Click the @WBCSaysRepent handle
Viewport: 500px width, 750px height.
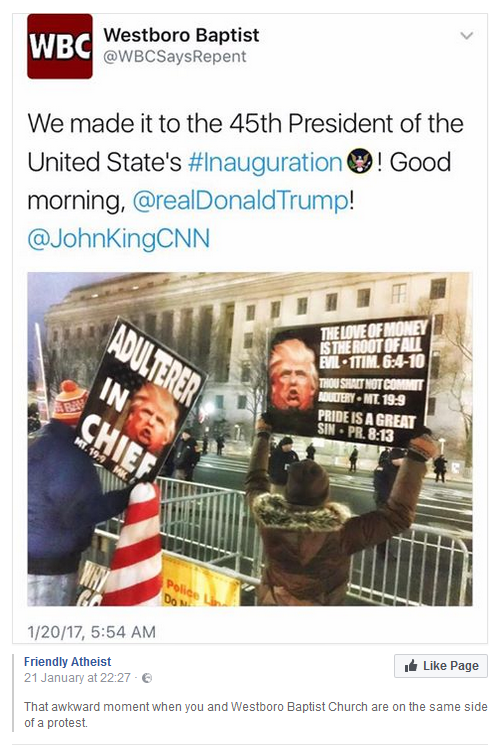pos(175,56)
